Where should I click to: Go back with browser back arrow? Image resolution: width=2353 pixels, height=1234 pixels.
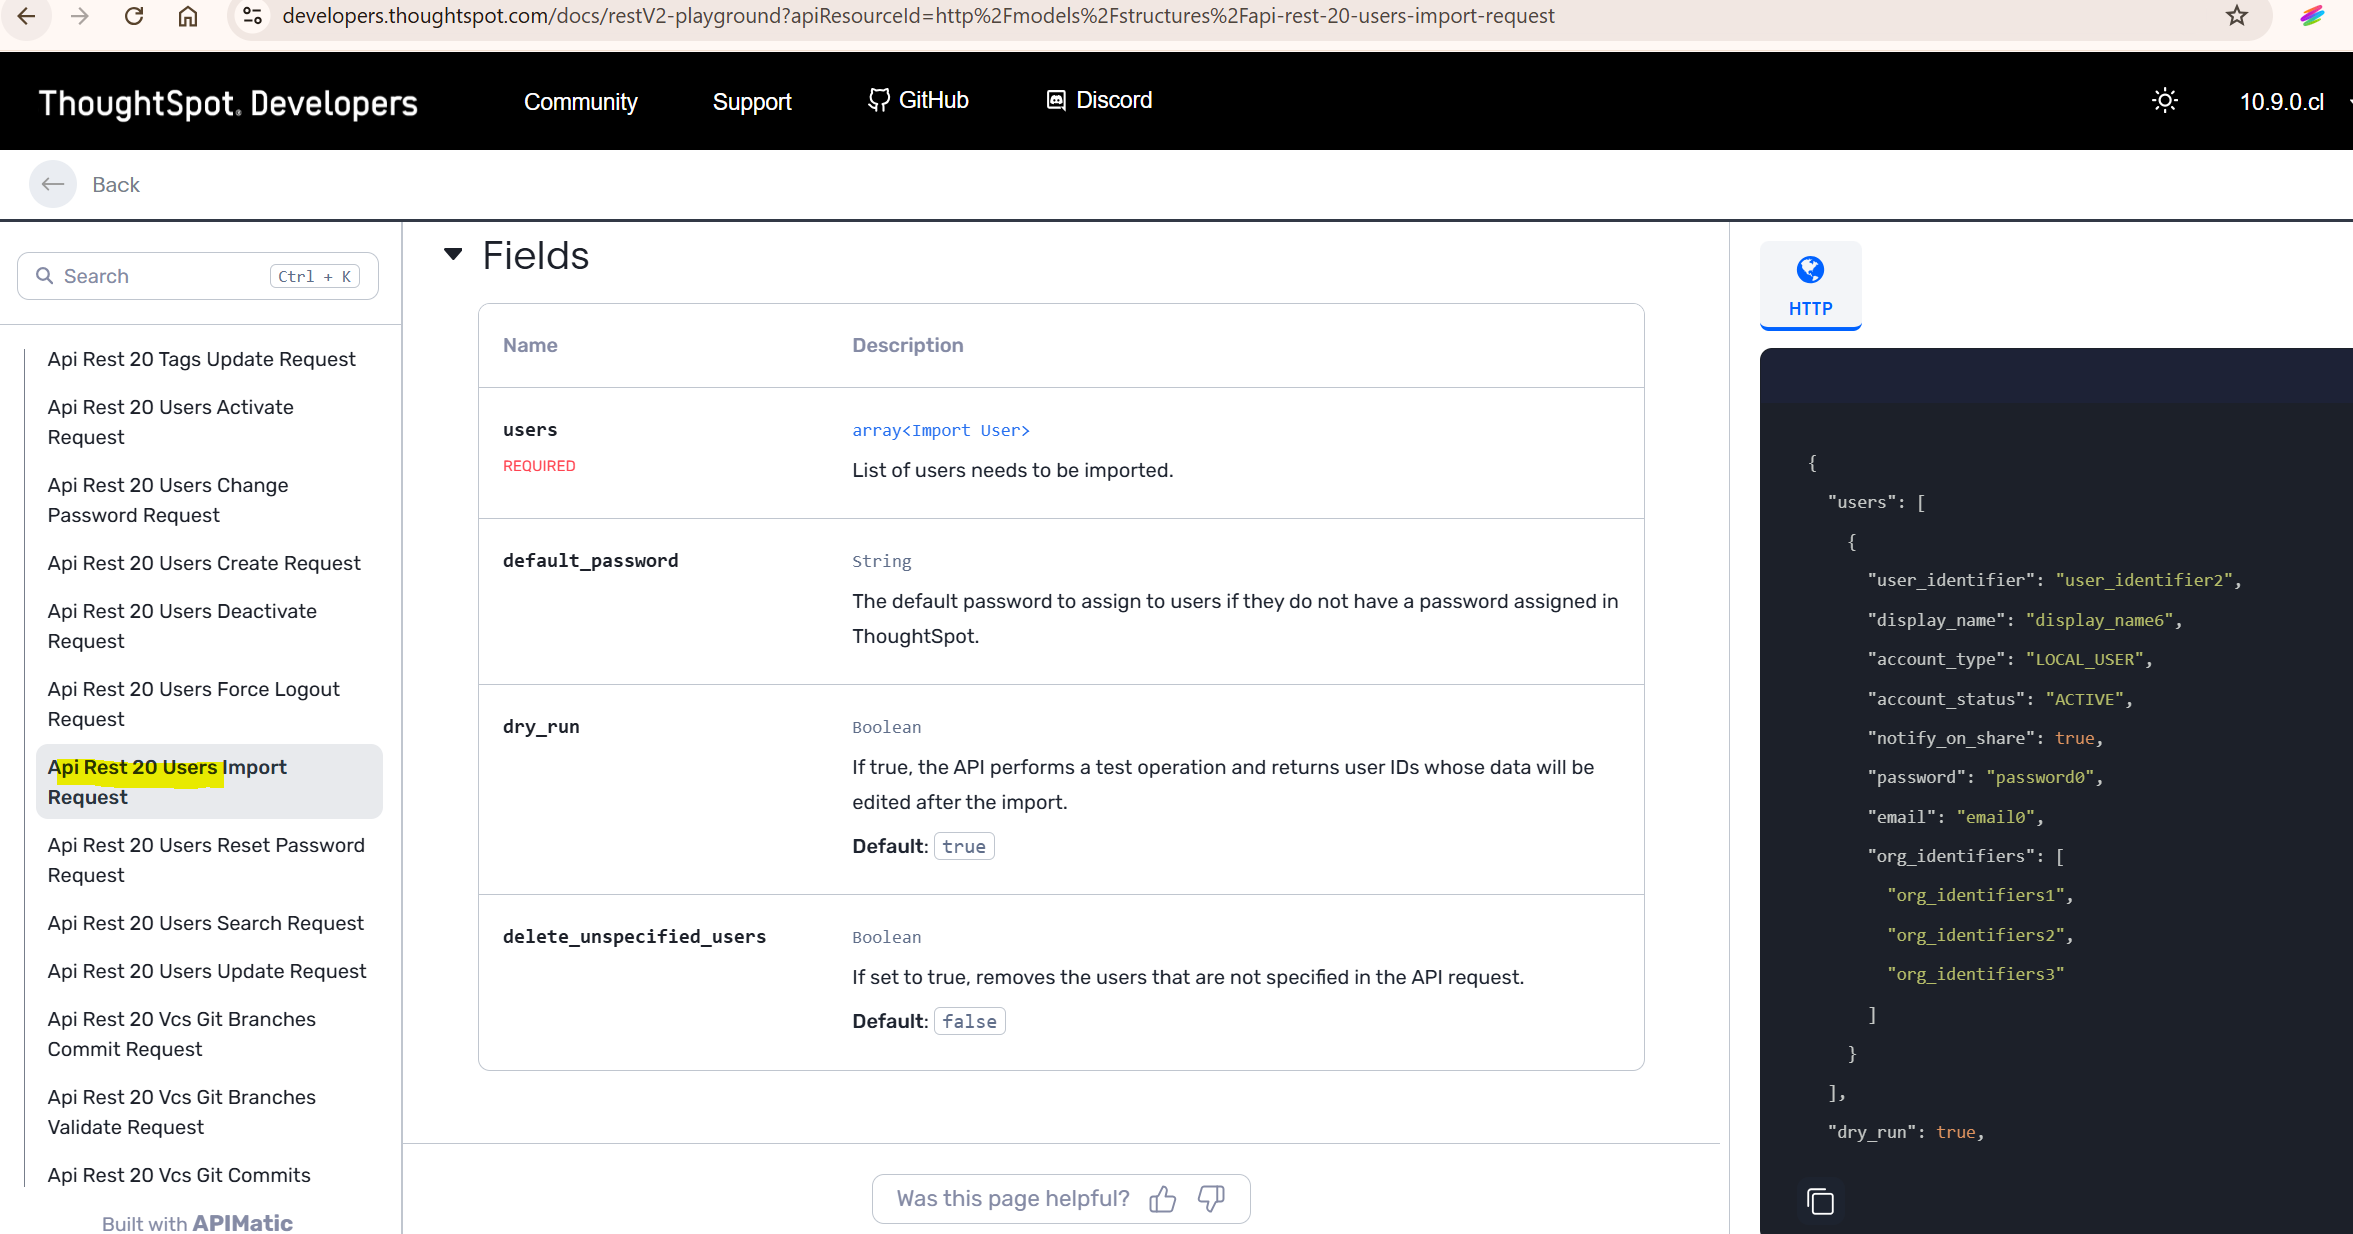(x=27, y=16)
